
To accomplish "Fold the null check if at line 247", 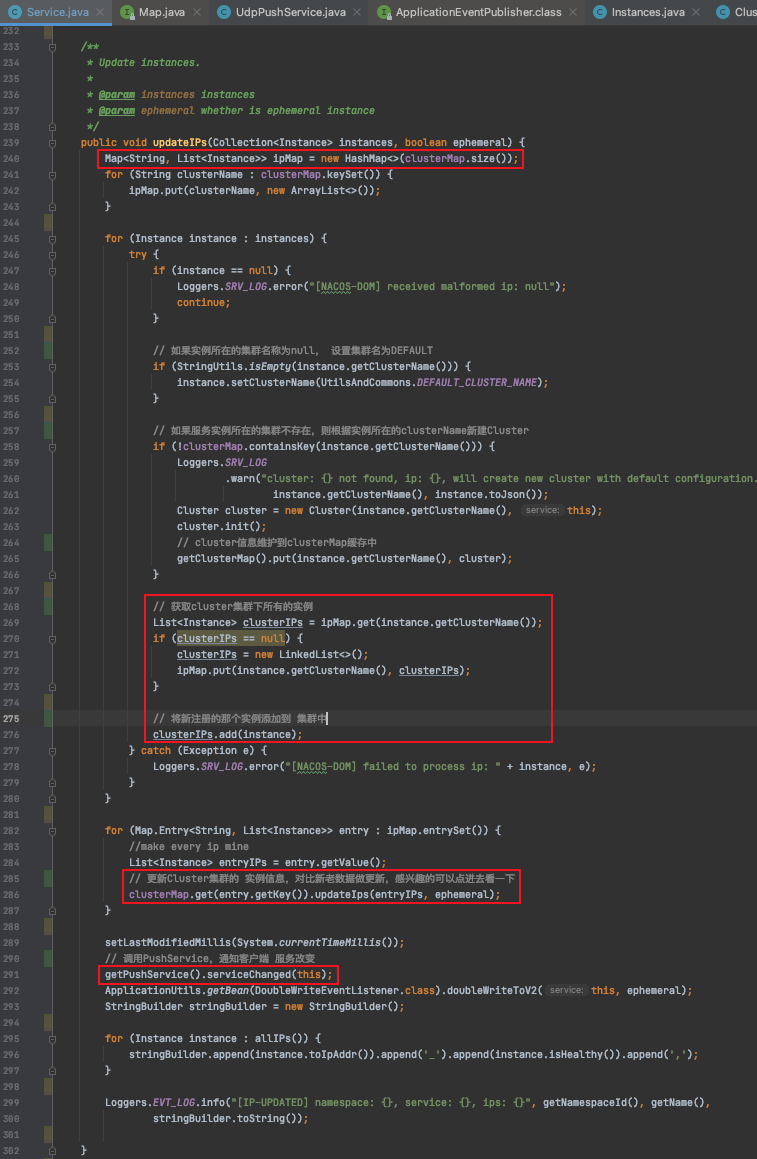I will (x=52, y=271).
